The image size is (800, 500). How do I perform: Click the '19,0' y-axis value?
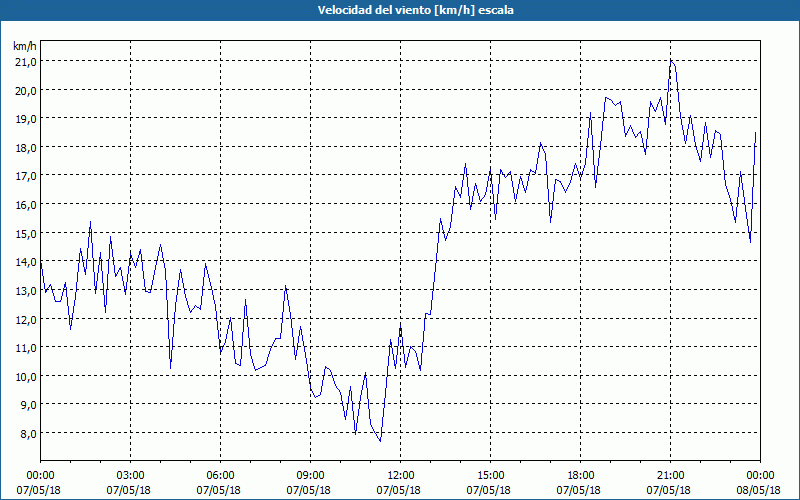pos(26,118)
